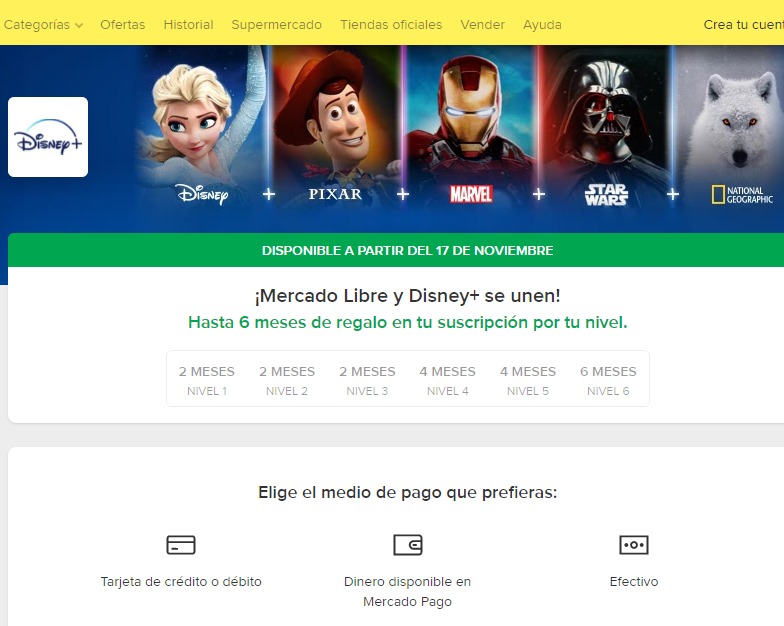Click the Marvel logo in banner
The image size is (784, 626).
(x=471, y=194)
